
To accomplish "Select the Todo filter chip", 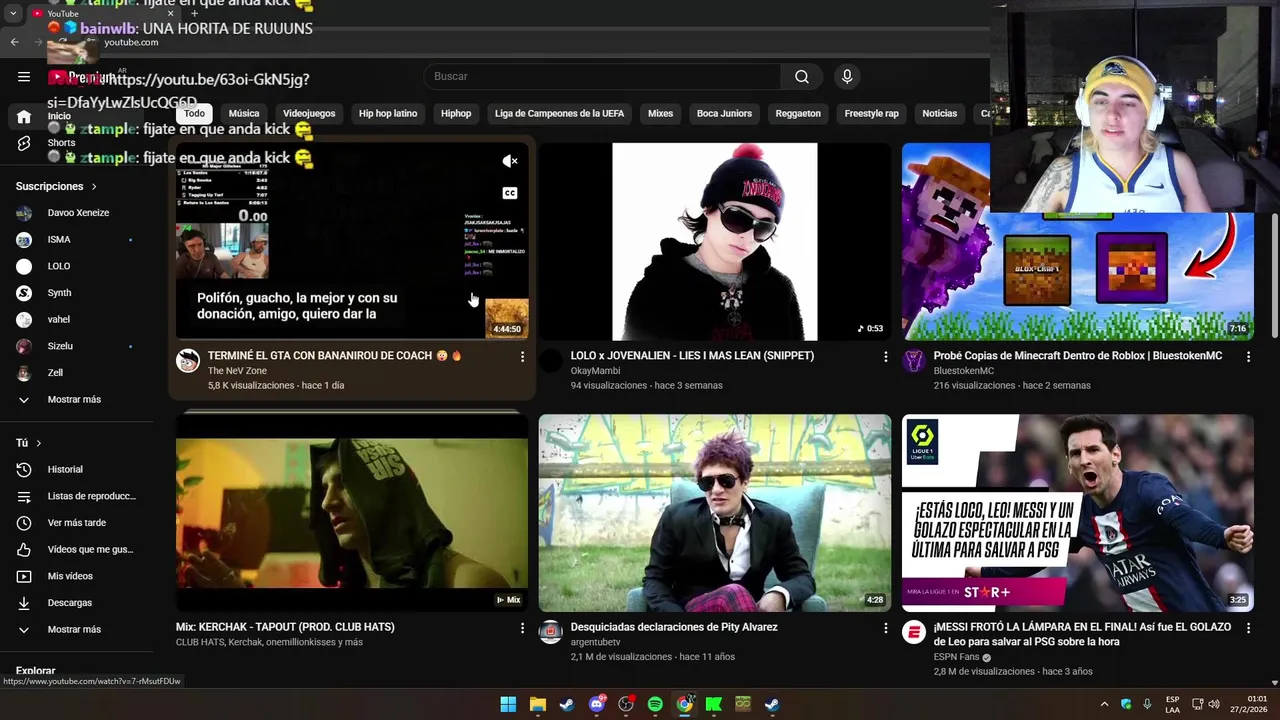I will pos(194,114).
